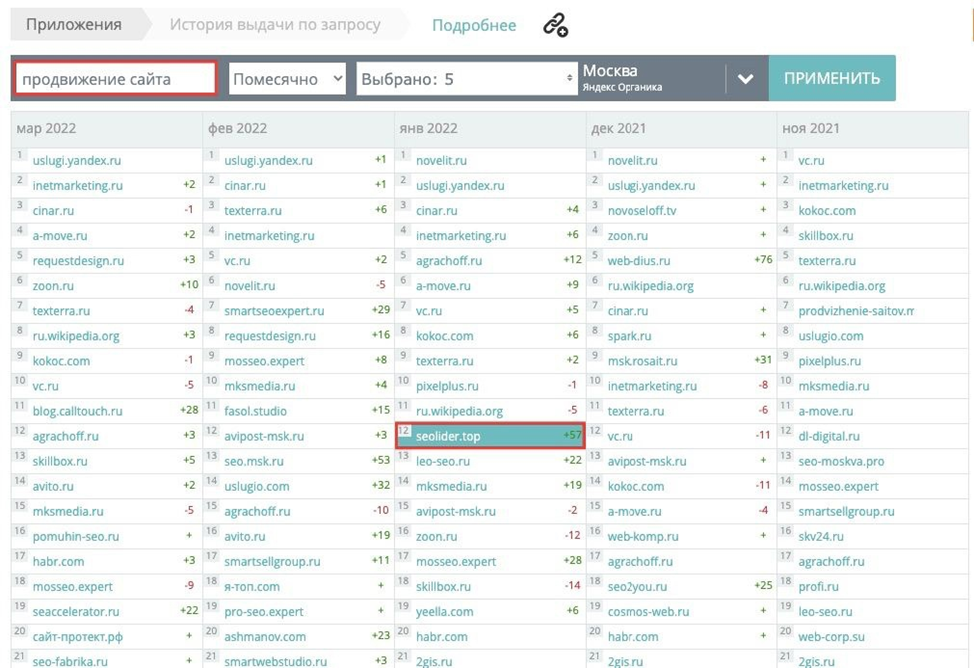Click +53 change value beside seo.msk.ru
The image size is (974, 668).
[381, 460]
